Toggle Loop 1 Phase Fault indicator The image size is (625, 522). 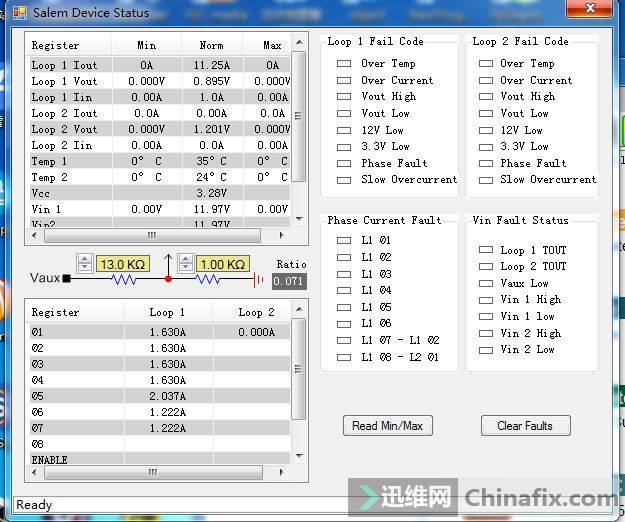click(x=344, y=163)
